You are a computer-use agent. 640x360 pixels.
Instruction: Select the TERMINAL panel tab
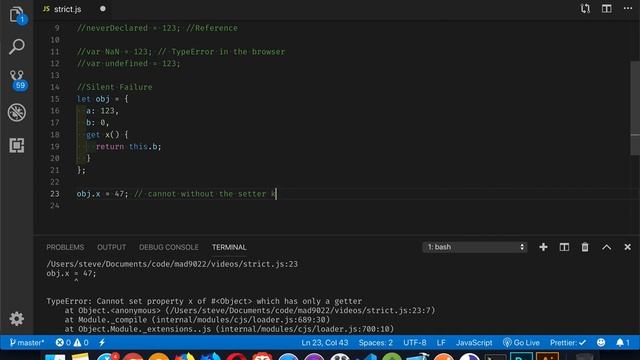tap(229, 247)
